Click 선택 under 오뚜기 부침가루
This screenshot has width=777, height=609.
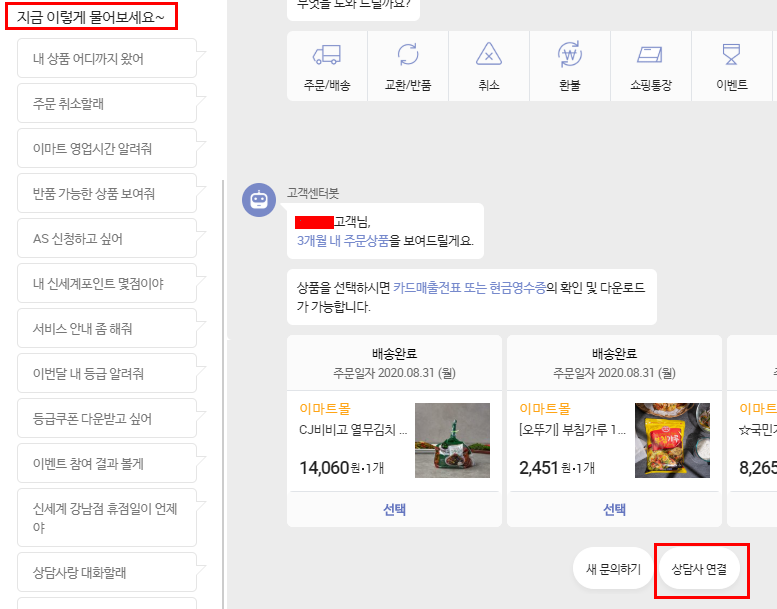[x=614, y=509]
